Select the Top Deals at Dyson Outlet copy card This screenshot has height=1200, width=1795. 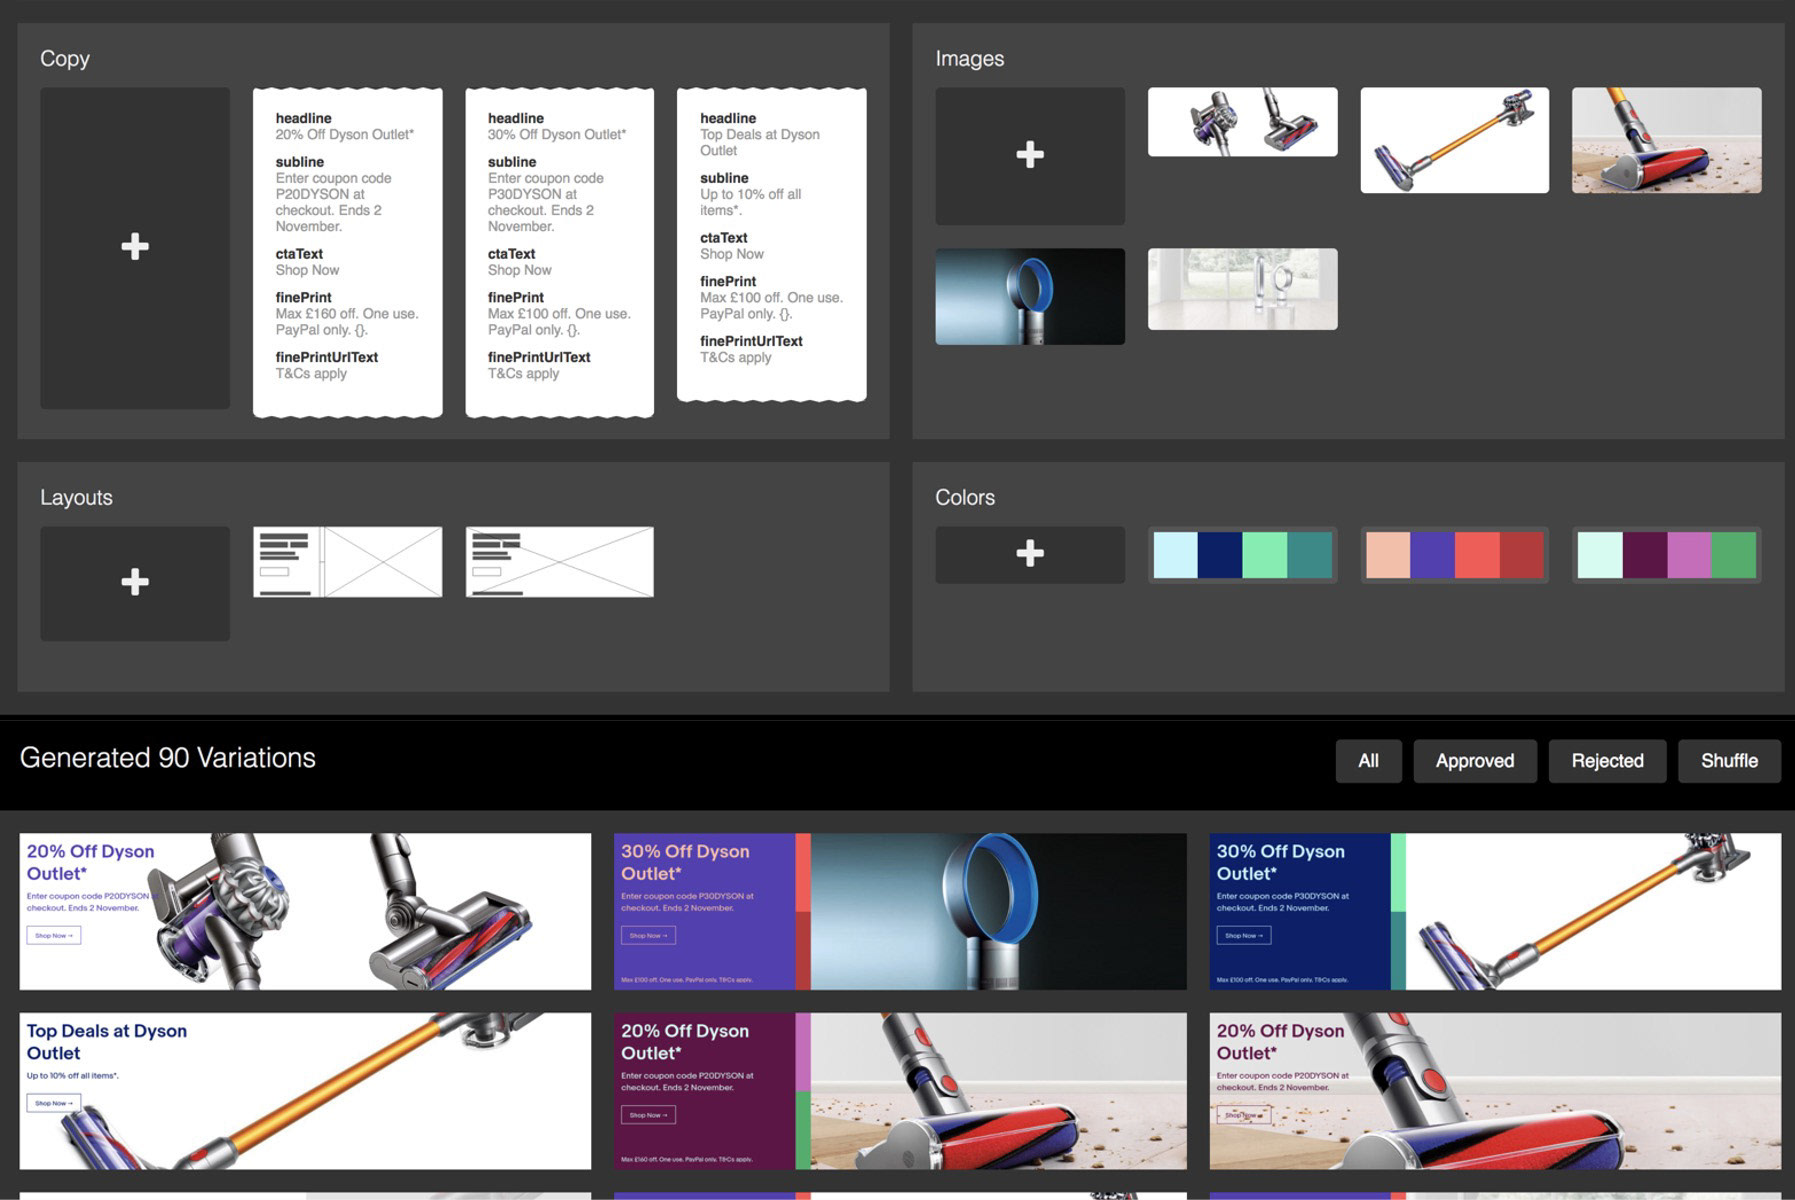tap(772, 245)
